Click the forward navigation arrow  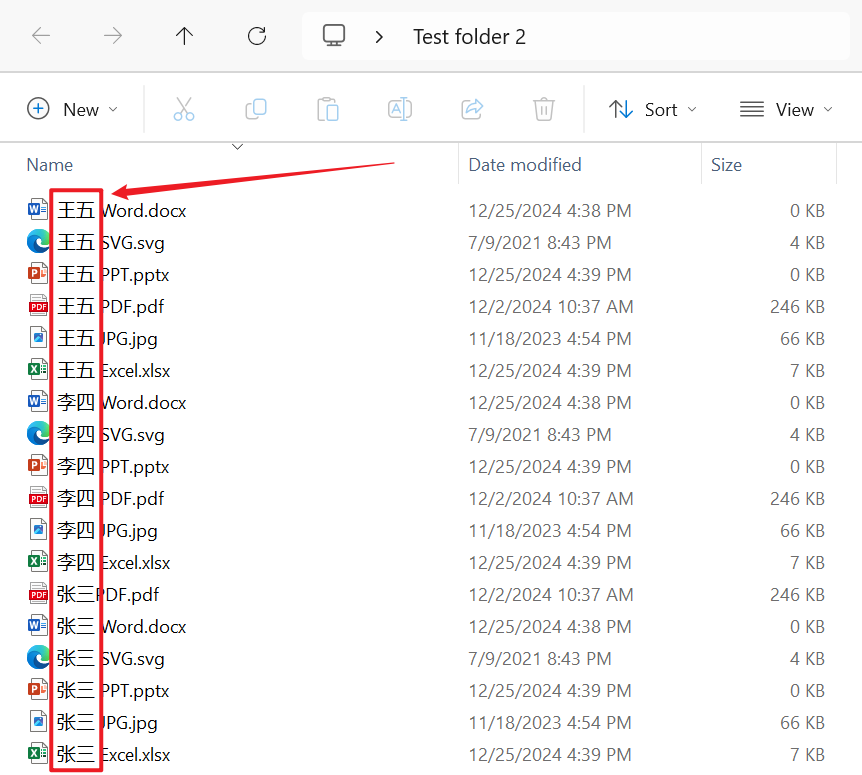pos(113,36)
